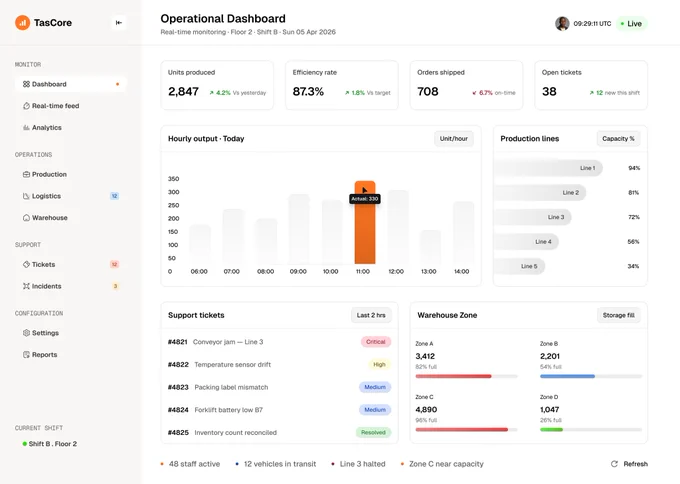Click the Resolved badge on ticket #4825
680x484 pixels.
point(373,432)
